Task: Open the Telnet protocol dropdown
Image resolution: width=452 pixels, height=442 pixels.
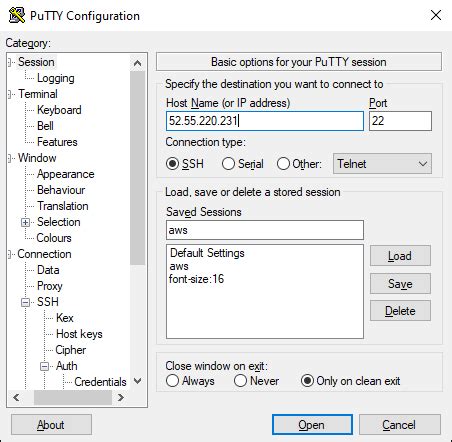Action: (x=382, y=164)
